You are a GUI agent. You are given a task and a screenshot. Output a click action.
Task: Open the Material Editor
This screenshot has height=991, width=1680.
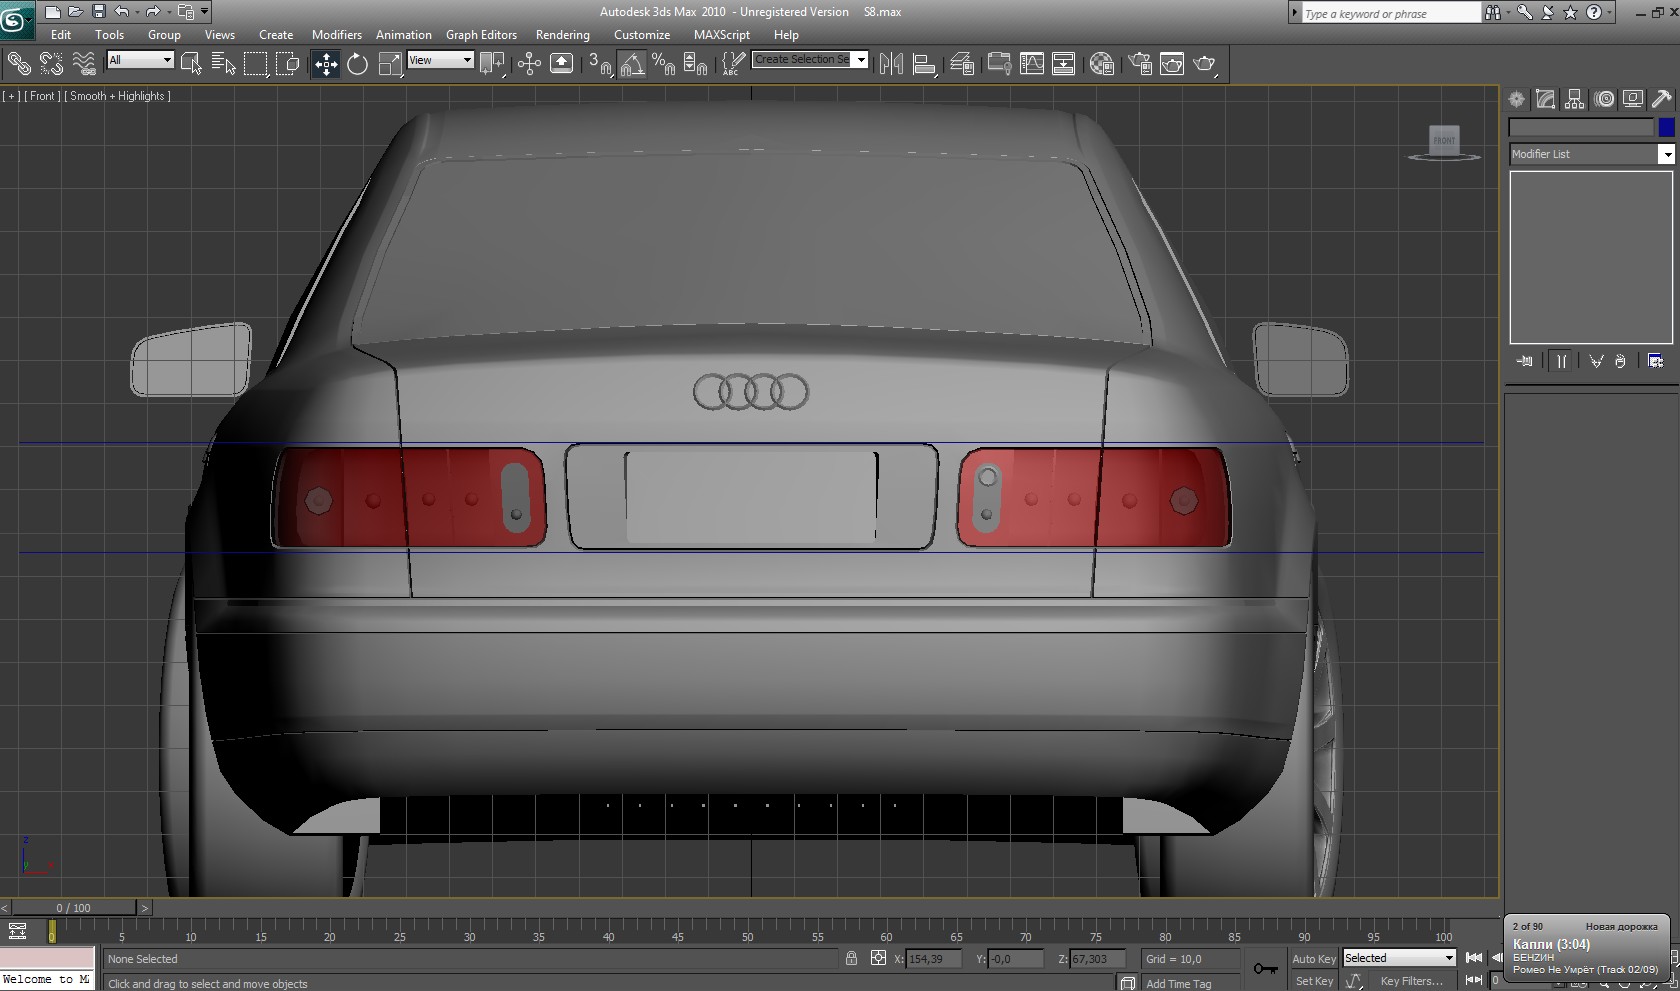(1102, 64)
